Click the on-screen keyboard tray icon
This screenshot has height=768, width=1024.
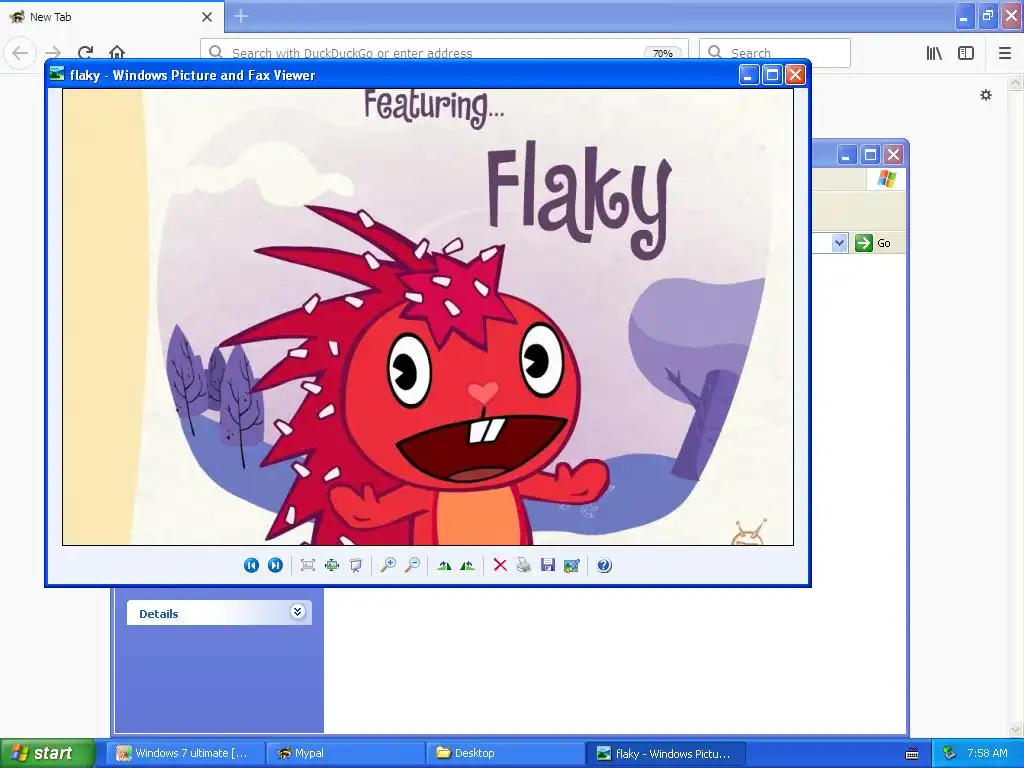point(912,754)
